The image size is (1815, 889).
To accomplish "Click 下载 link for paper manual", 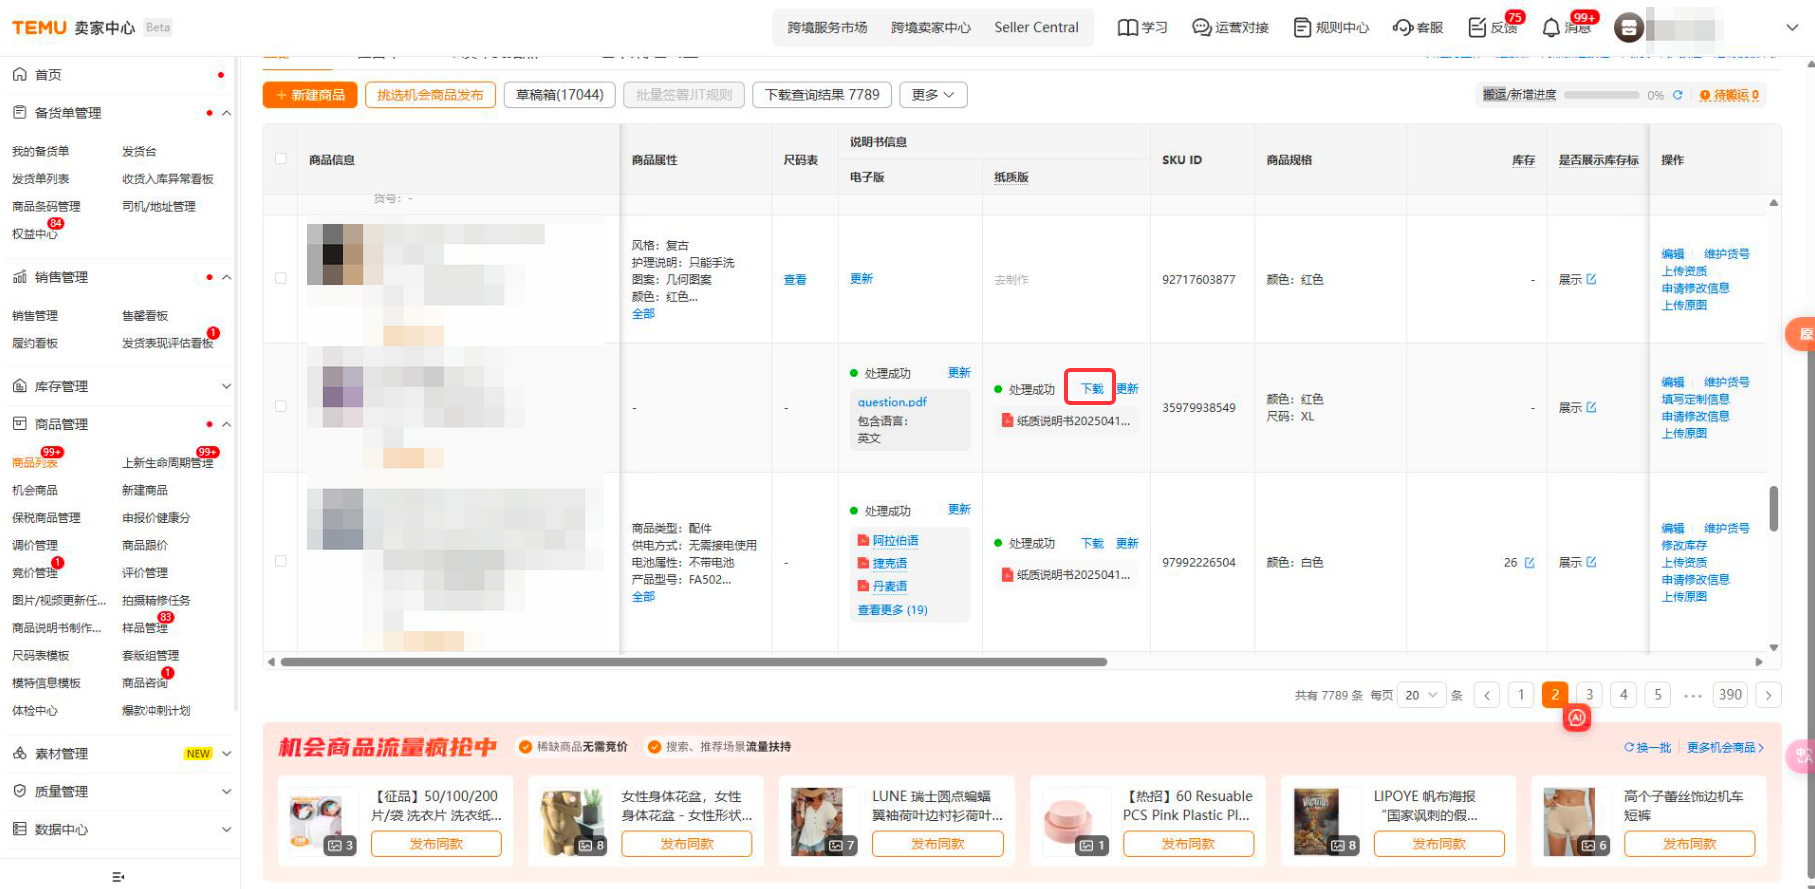I will (x=1091, y=388).
